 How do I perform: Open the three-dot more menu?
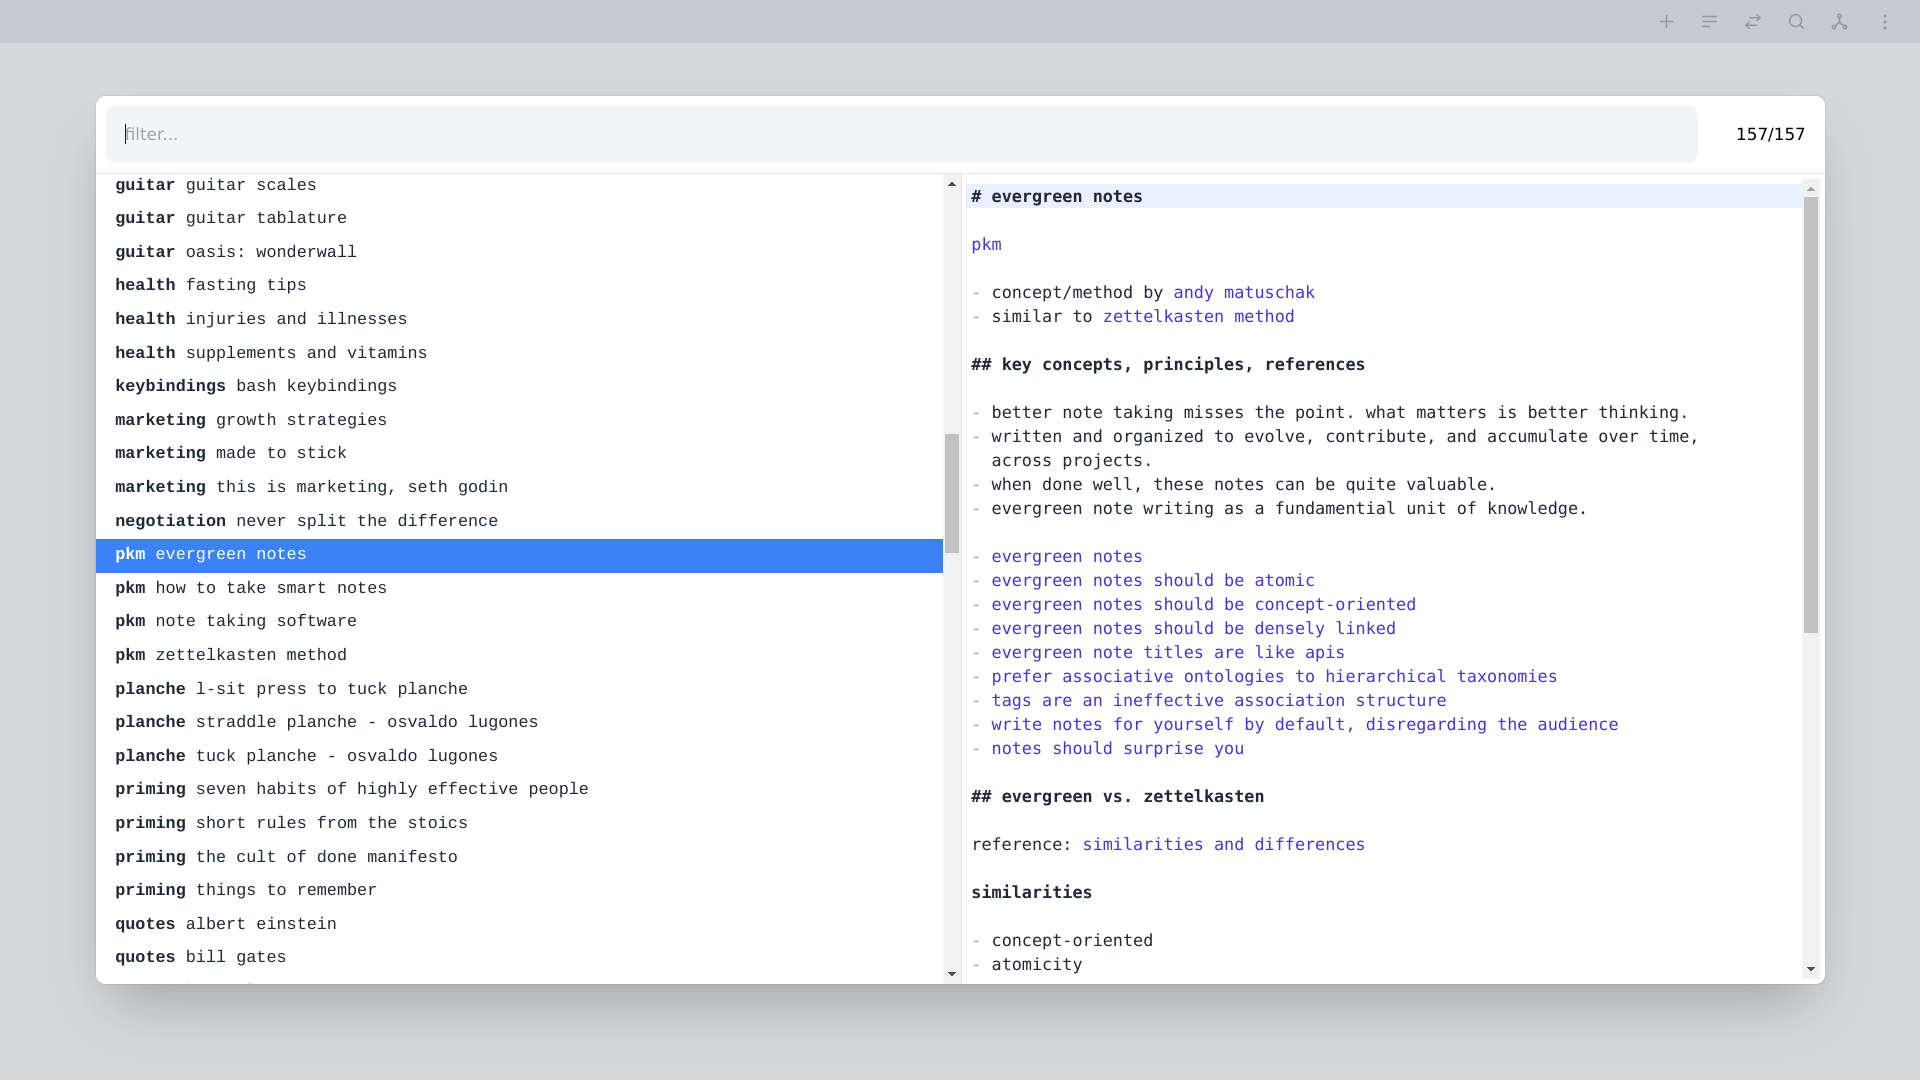(x=1885, y=22)
